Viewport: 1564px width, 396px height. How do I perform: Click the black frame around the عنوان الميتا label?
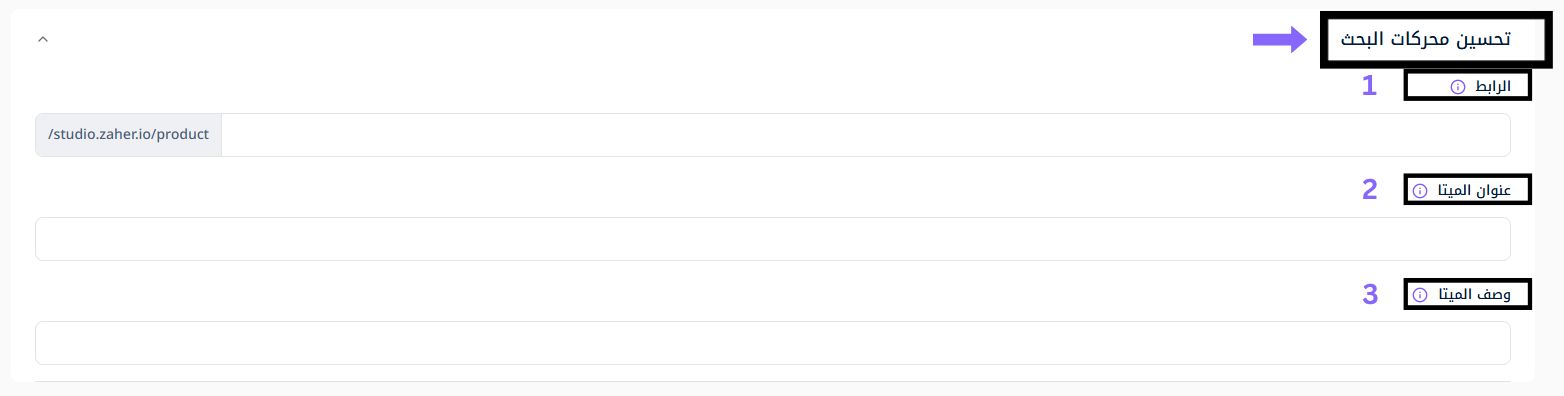[x=1467, y=189]
